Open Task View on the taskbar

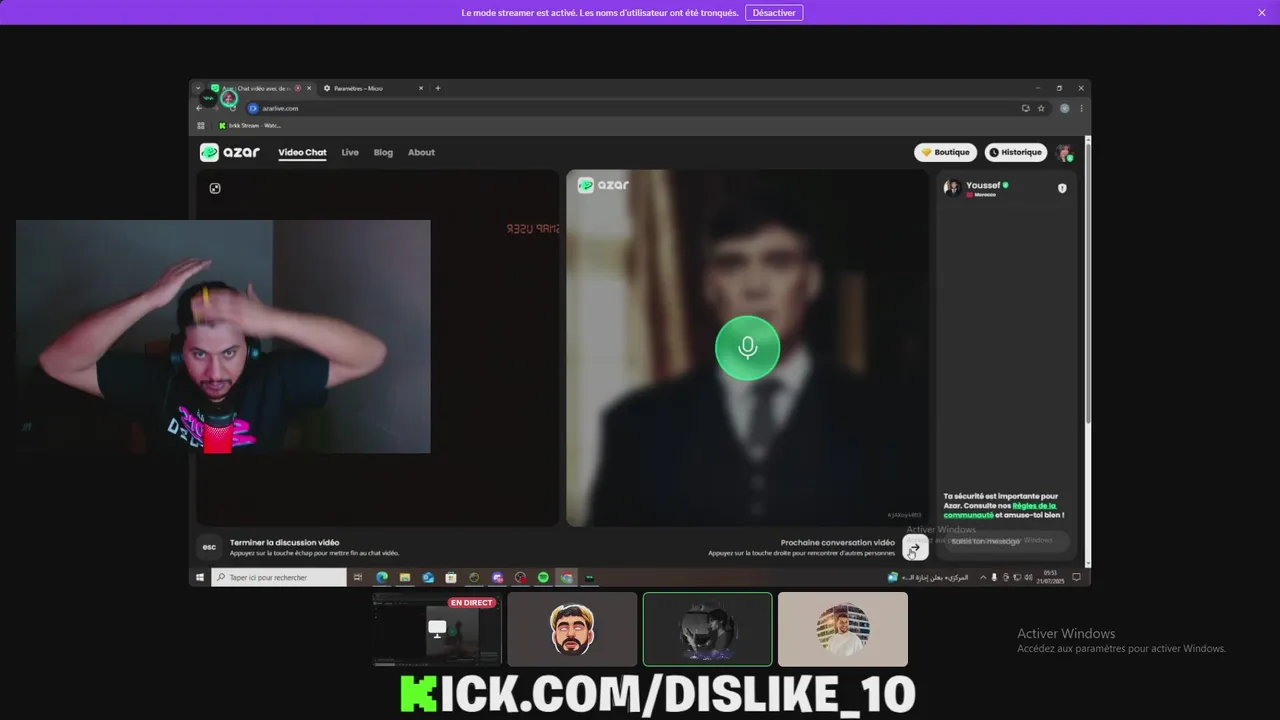358,577
